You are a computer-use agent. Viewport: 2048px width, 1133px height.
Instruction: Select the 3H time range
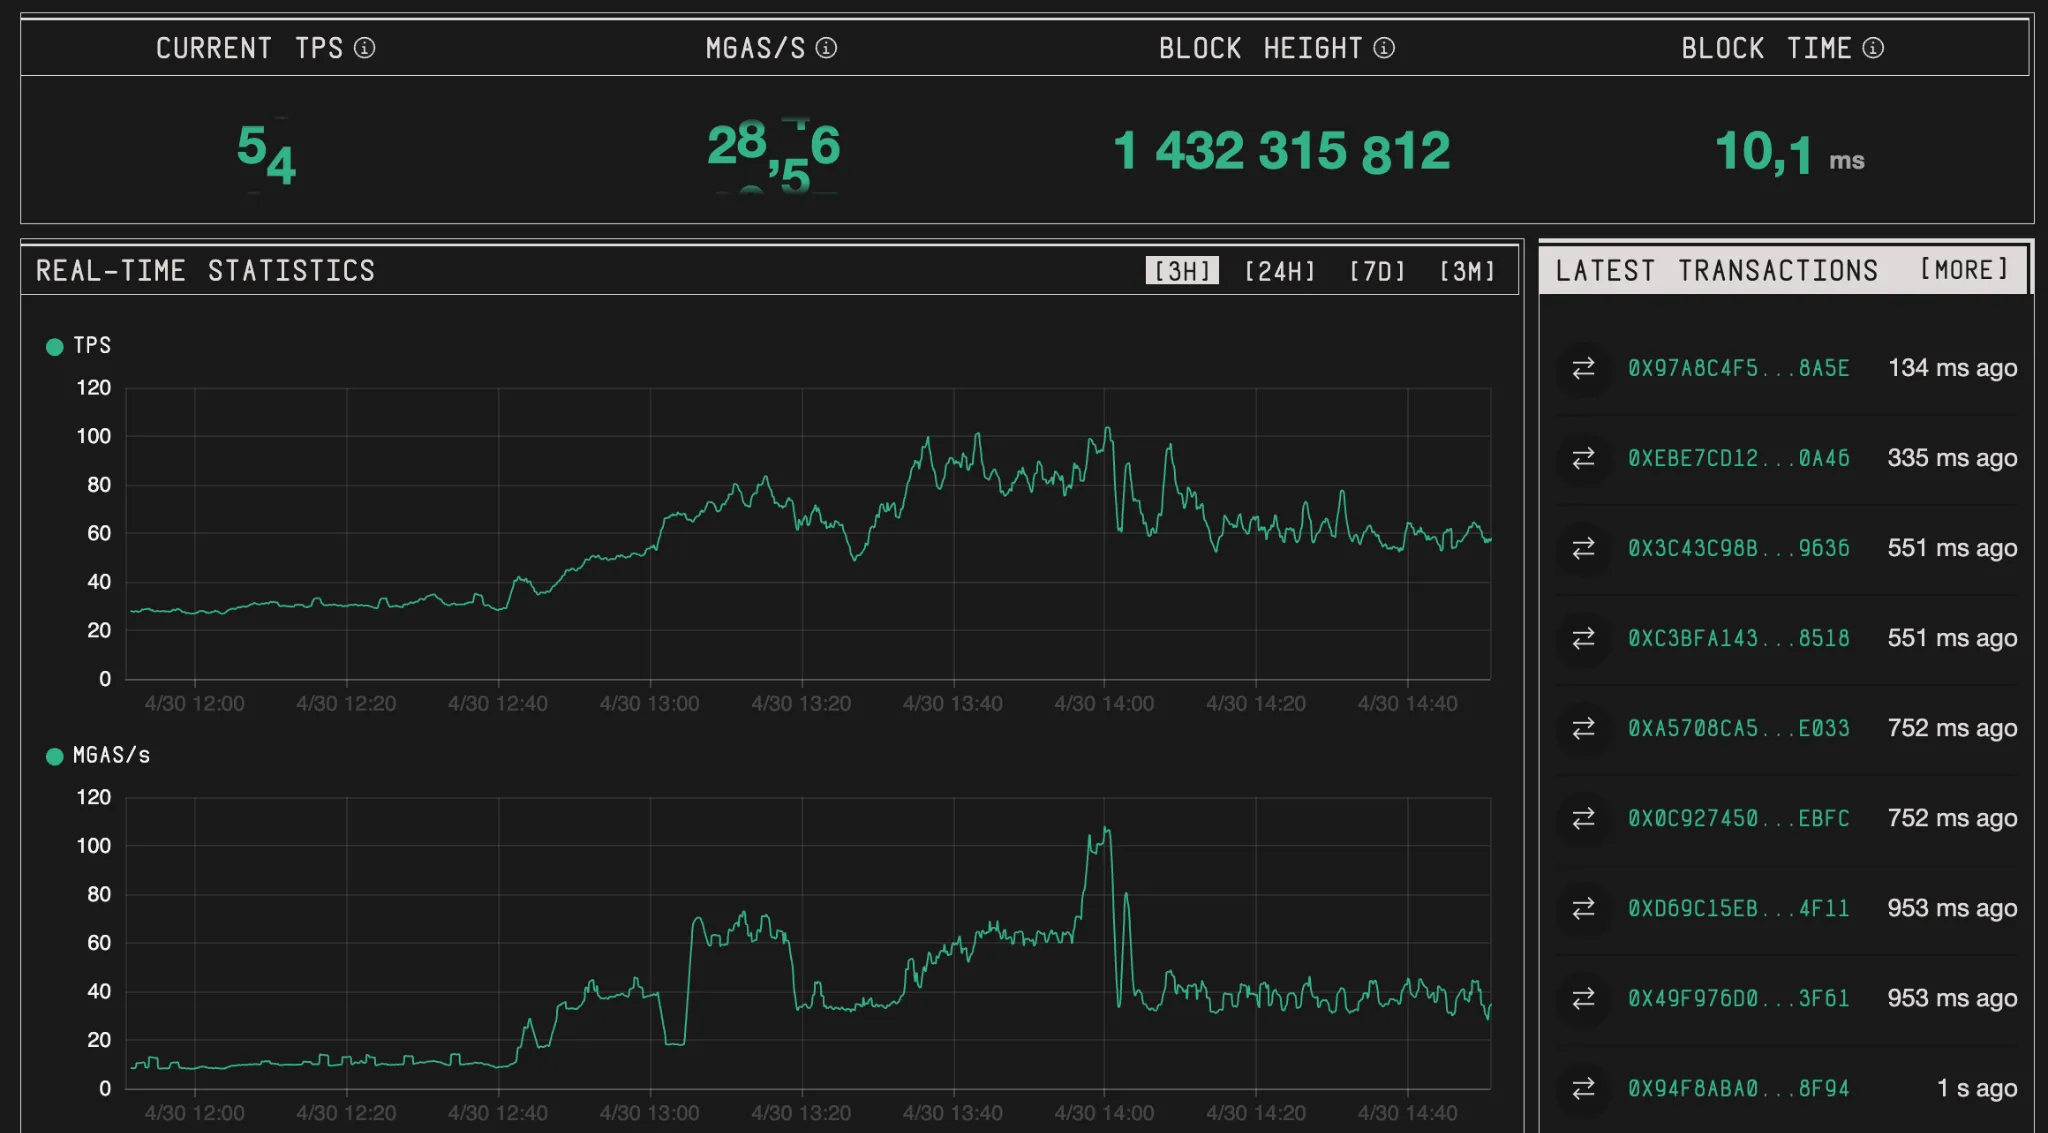coord(1182,271)
